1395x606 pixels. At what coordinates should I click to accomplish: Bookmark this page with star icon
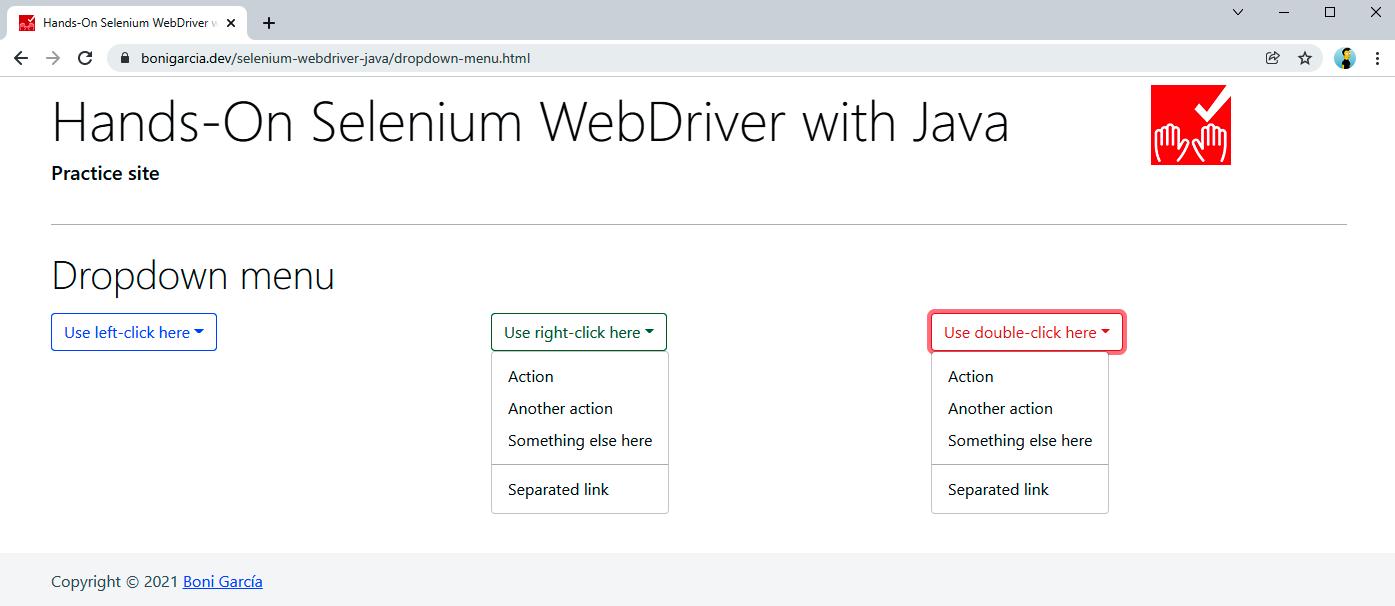(1305, 58)
